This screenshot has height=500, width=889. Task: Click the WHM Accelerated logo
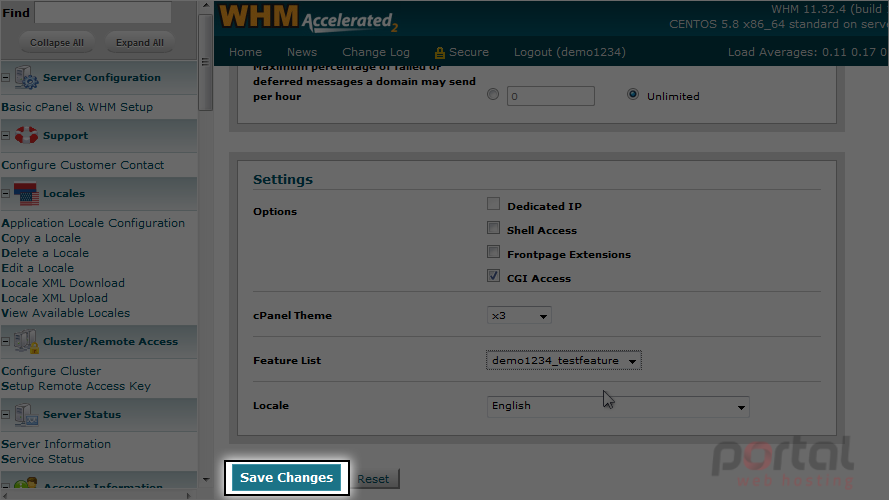coord(308,19)
